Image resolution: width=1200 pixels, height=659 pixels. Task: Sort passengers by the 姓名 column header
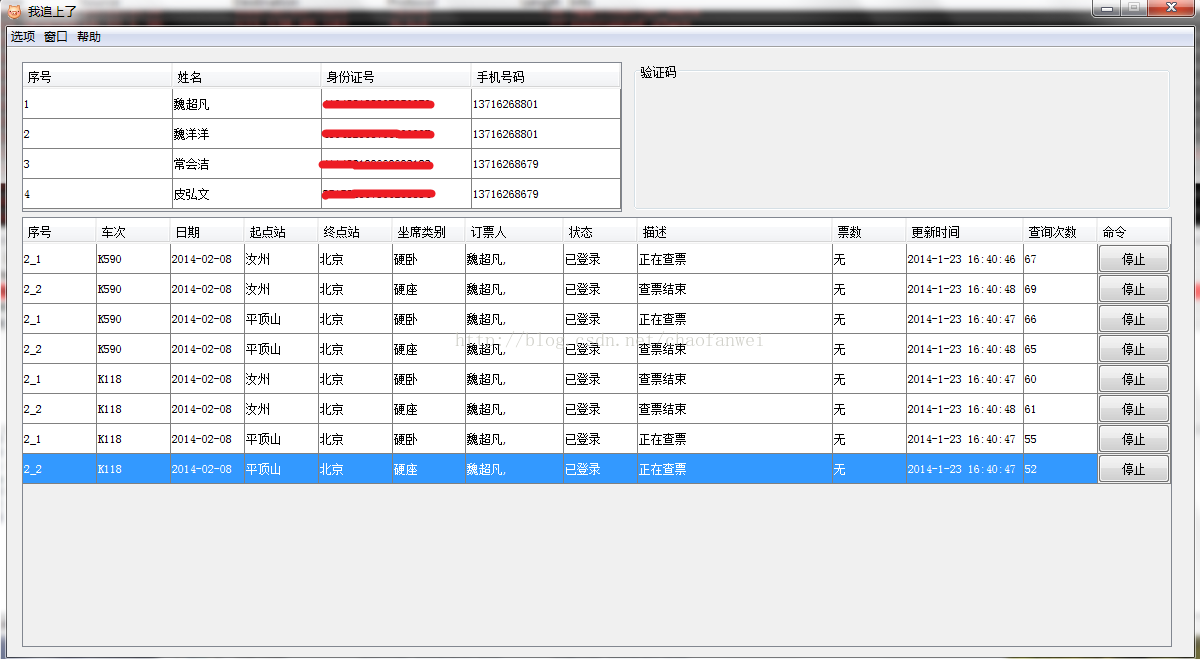click(247, 77)
